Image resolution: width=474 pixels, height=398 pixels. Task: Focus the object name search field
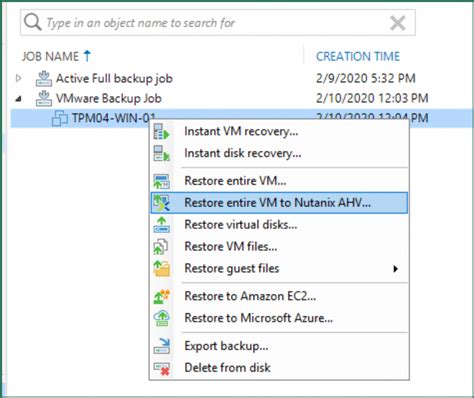click(218, 23)
